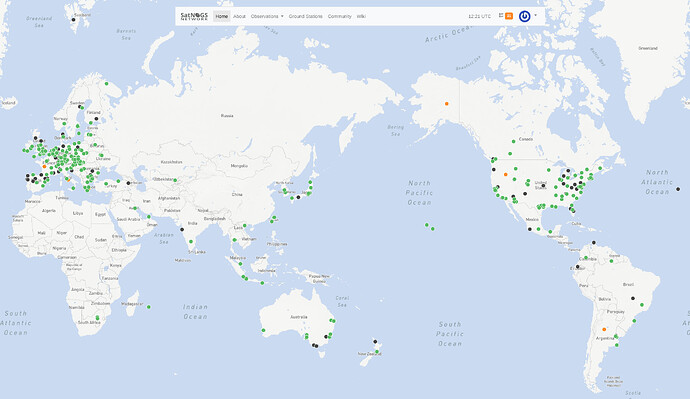
Task: Select the orange marker in Argentina
Action: pyautogui.click(x=604, y=329)
